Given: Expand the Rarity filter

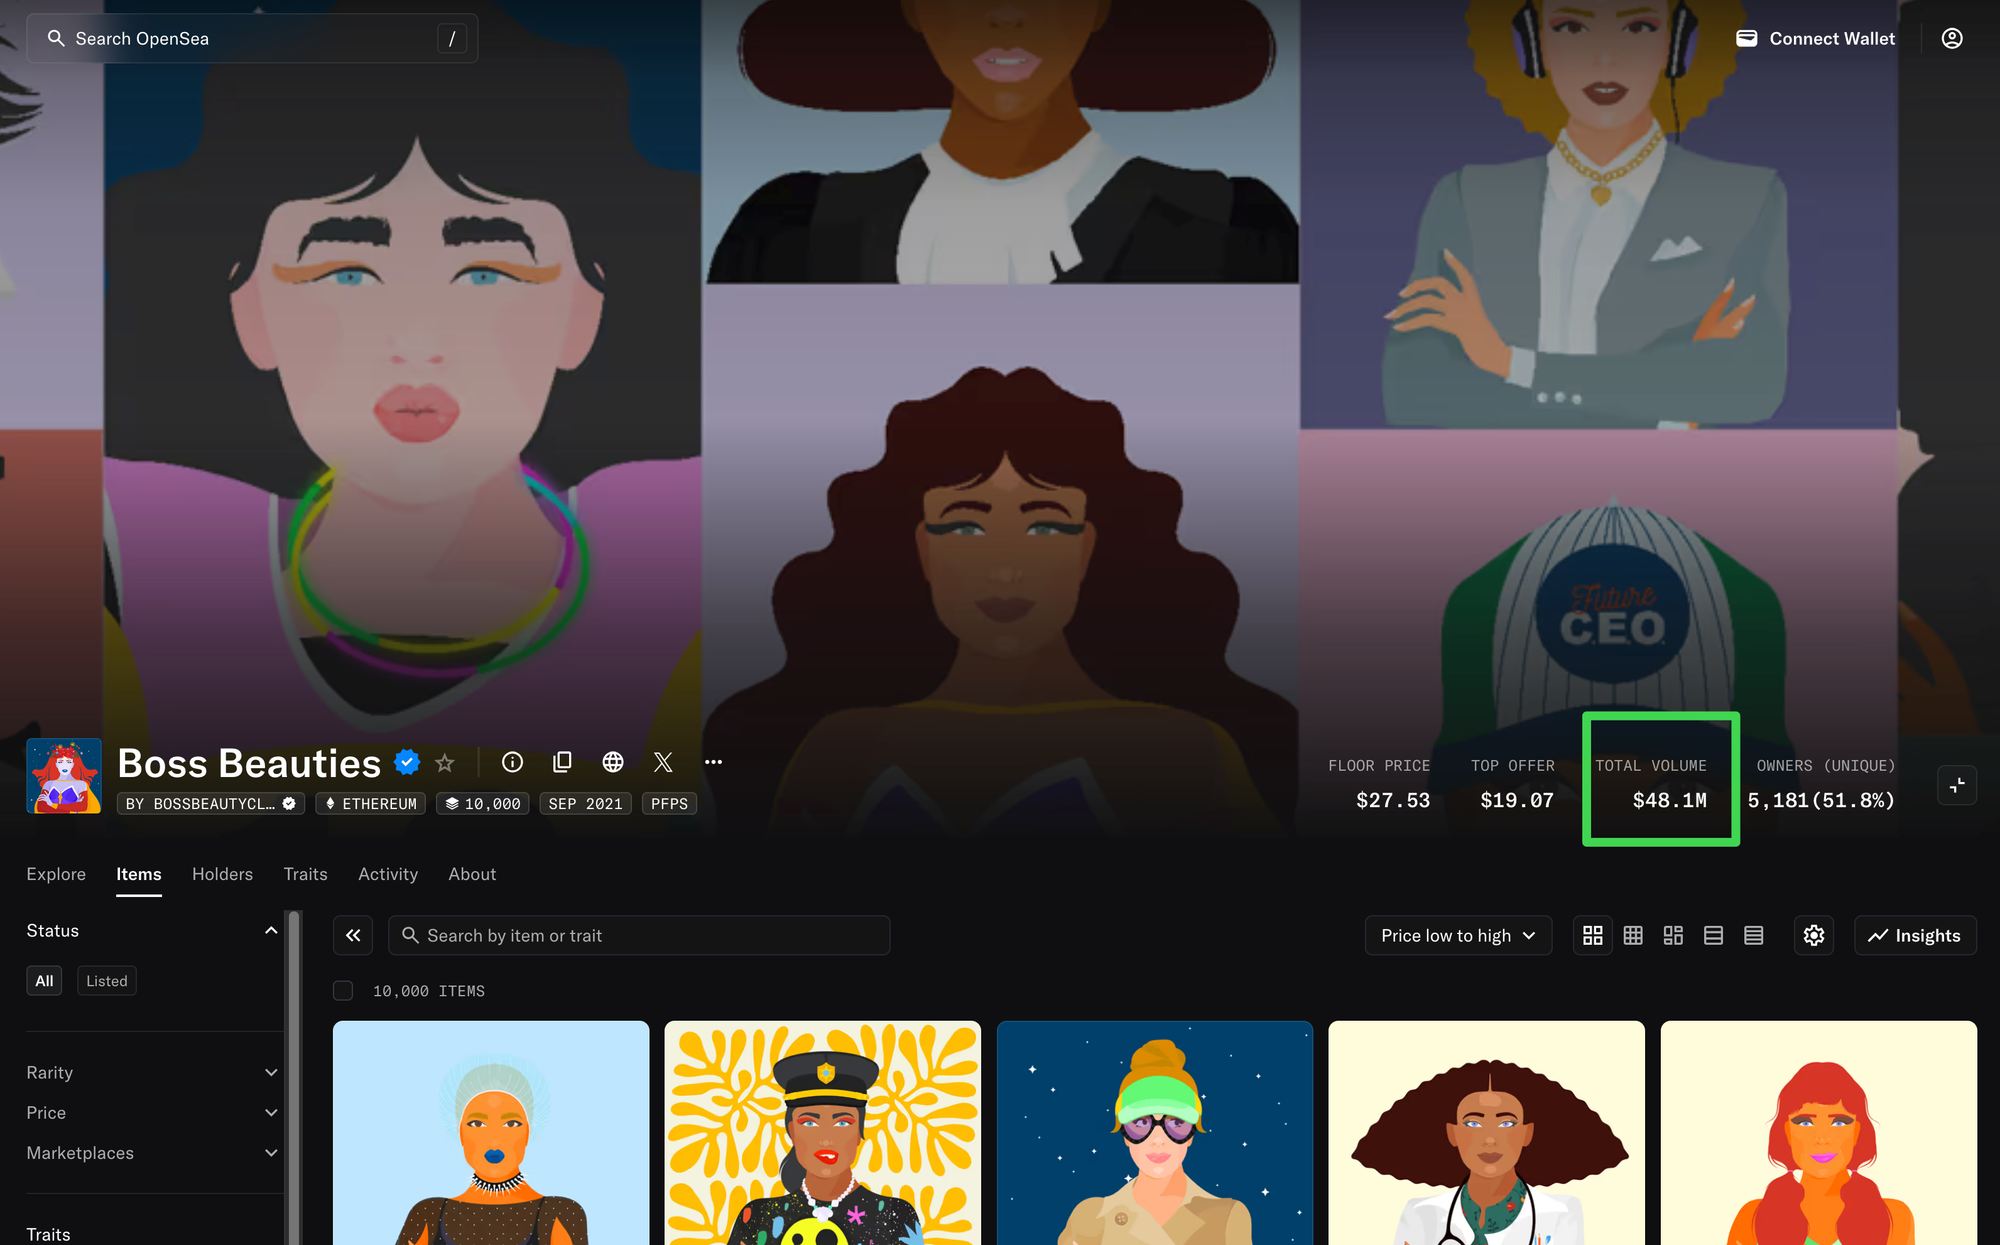Looking at the screenshot, I should pyautogui.click(x=152, y=1073).
